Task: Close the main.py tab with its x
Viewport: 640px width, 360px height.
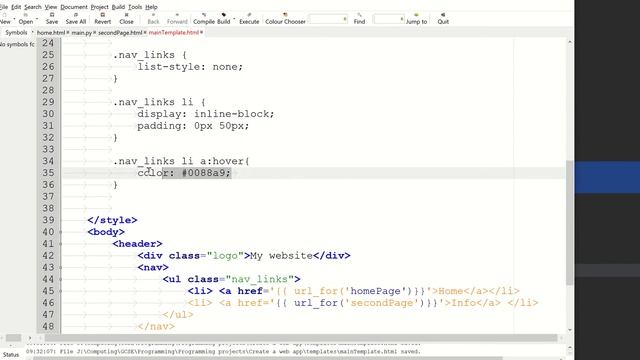Action: pyautogui.click(x=95, y=32)
